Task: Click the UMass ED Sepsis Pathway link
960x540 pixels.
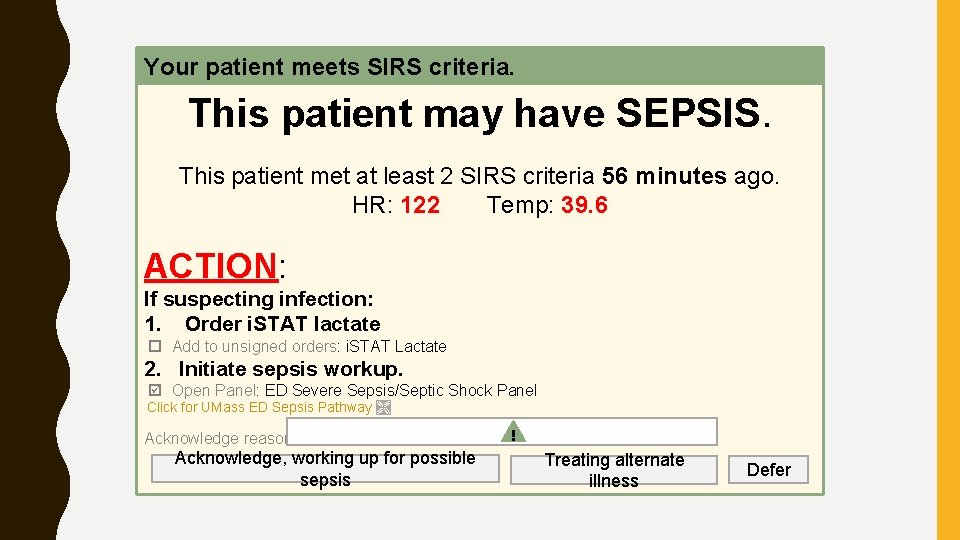Action: click(x=259, y=407)
